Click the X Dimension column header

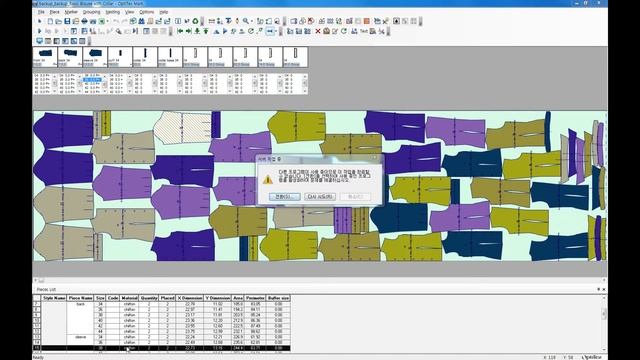tap(190, 298)
